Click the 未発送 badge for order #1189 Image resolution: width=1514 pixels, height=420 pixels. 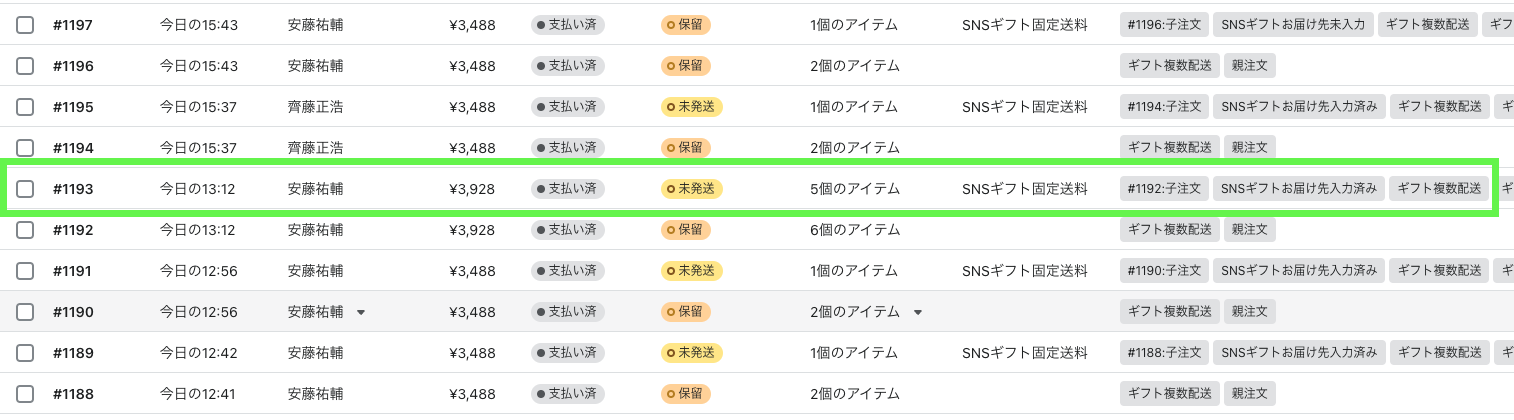click(693, 353)
